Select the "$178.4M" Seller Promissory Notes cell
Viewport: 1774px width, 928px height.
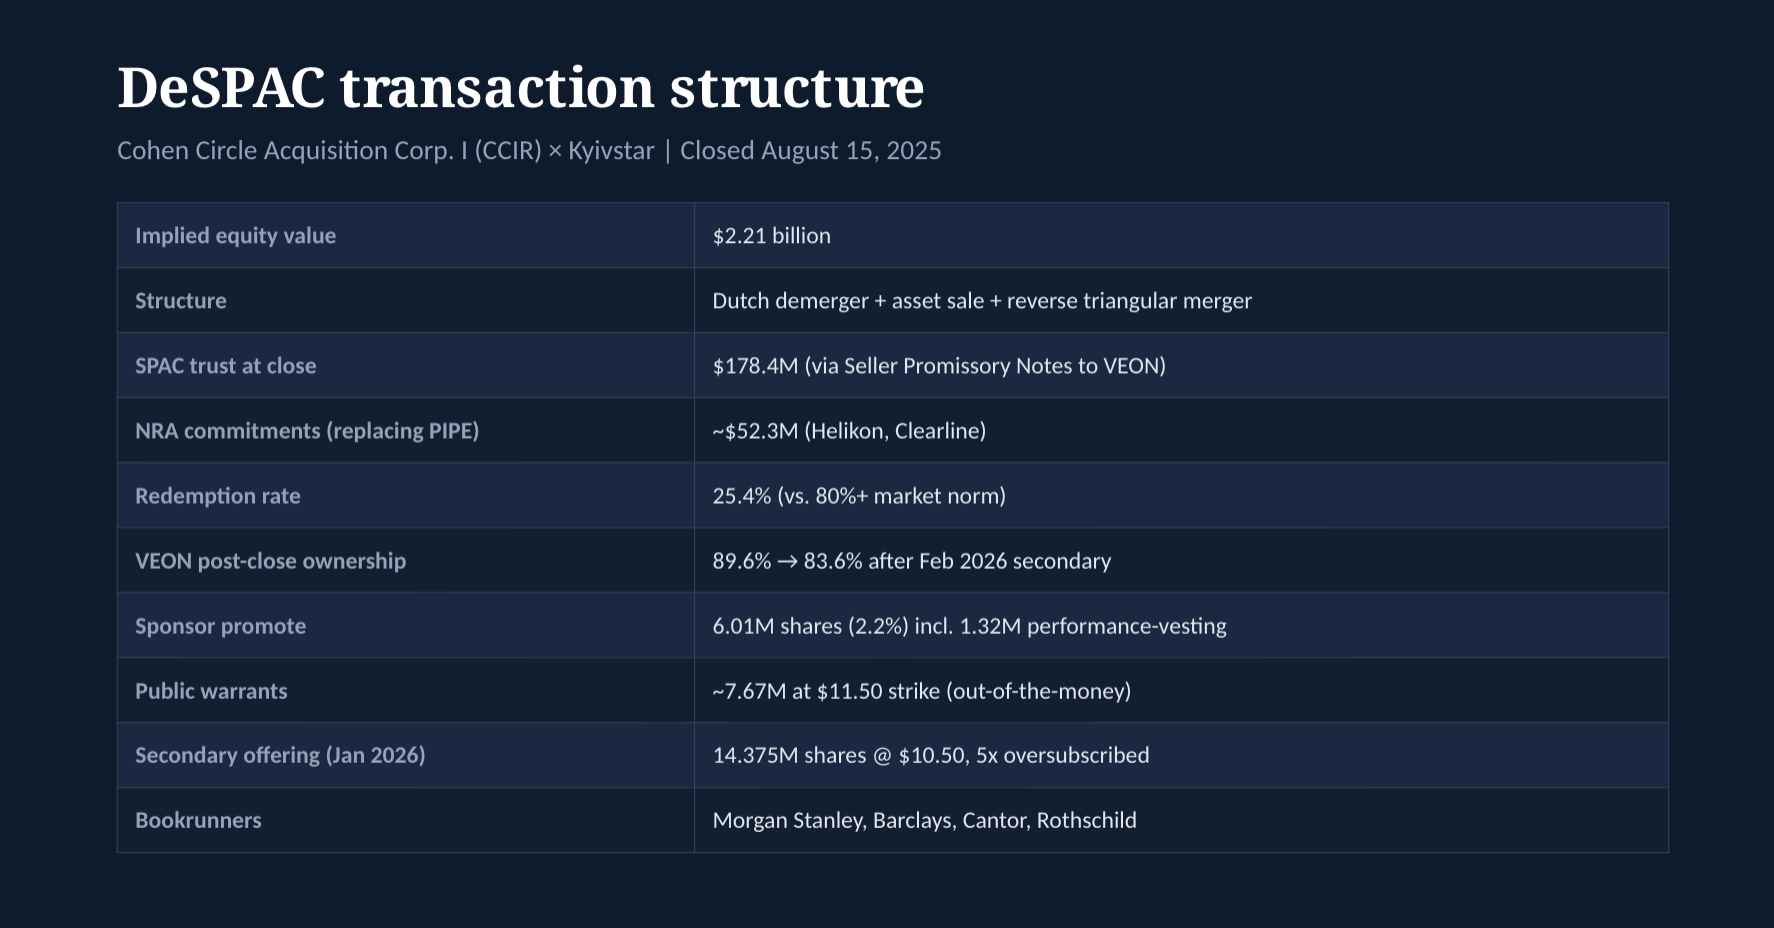(x=938, y=366)
